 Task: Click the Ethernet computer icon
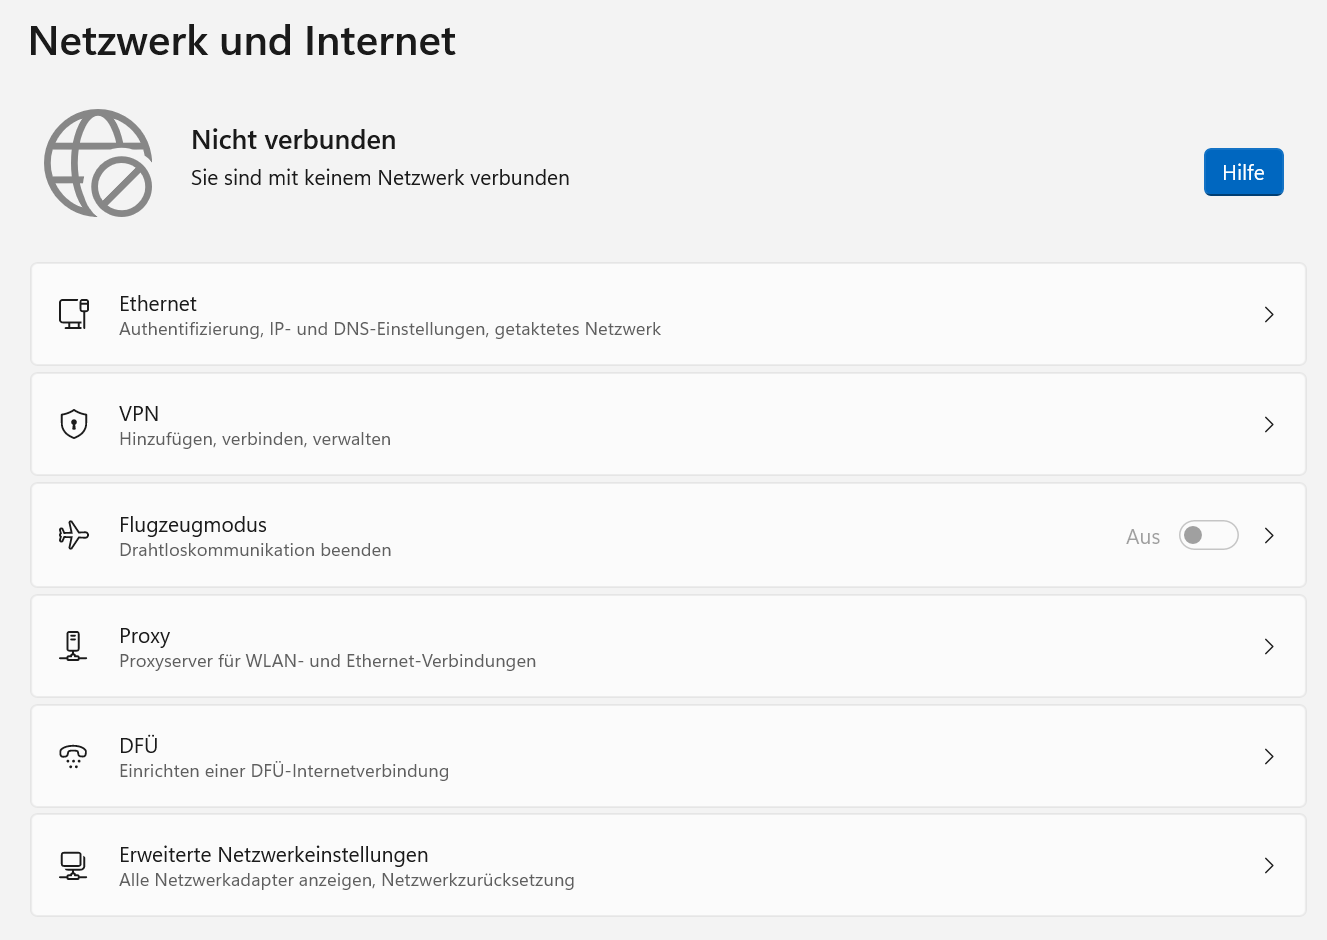(x=74, y=314)
